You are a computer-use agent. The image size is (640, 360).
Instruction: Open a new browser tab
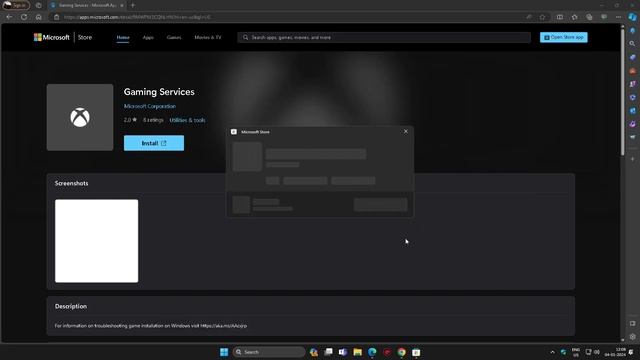(133, 5)
